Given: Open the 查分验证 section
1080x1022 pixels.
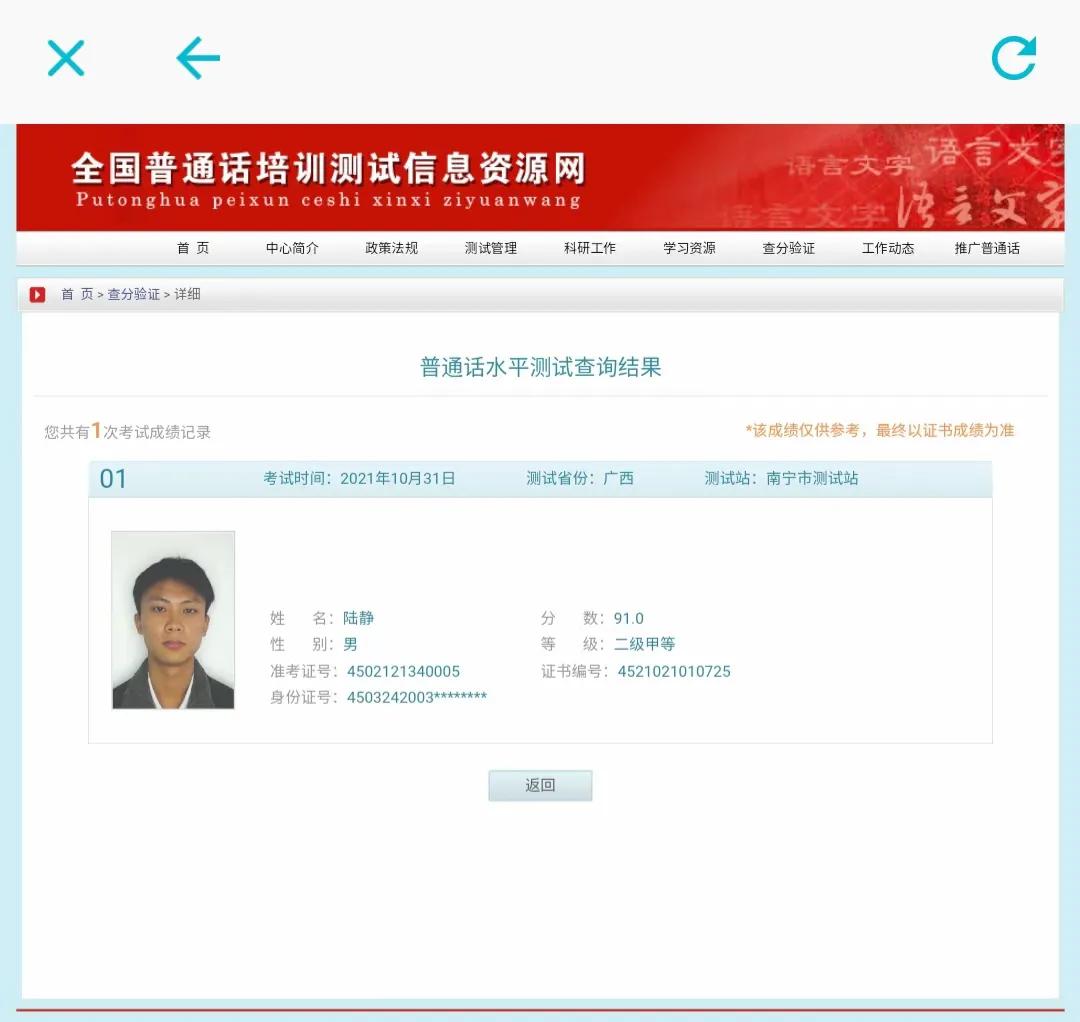Looking at the screenshot, I should pyautogui.click(x=788, y=249).
